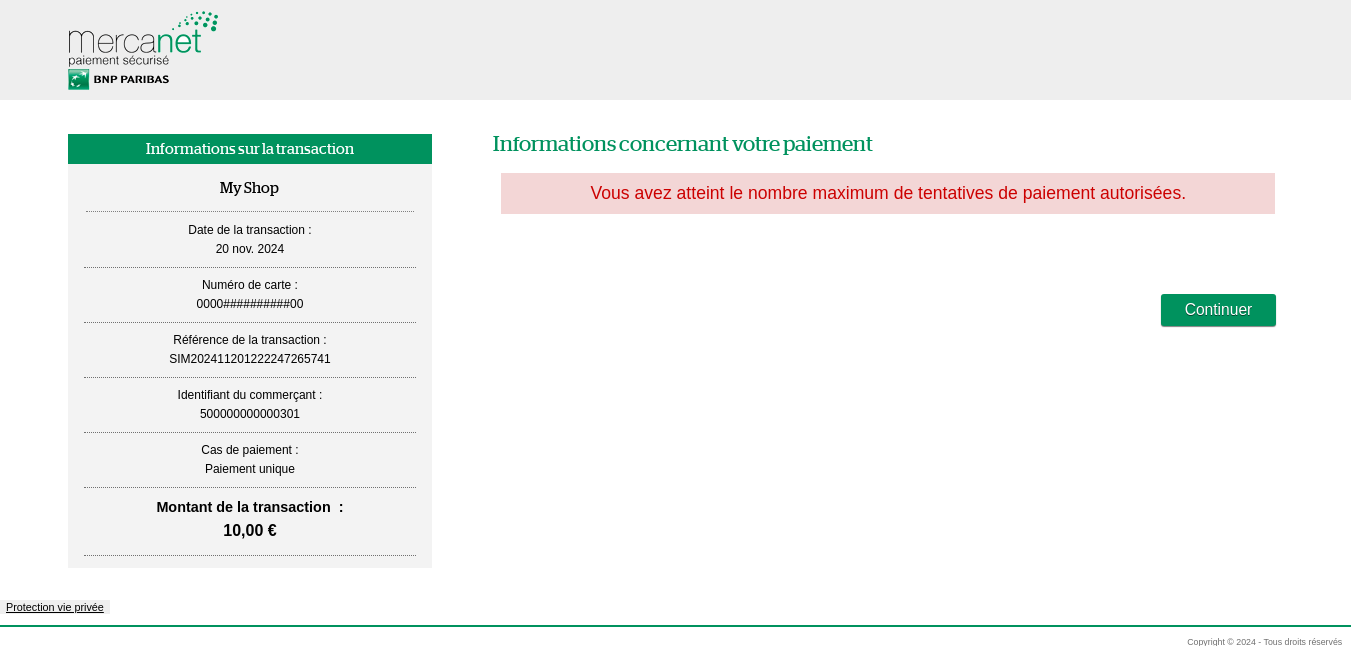
Task: Click the 'Informations sur la transaction' header
Action: tap(249, 149)
